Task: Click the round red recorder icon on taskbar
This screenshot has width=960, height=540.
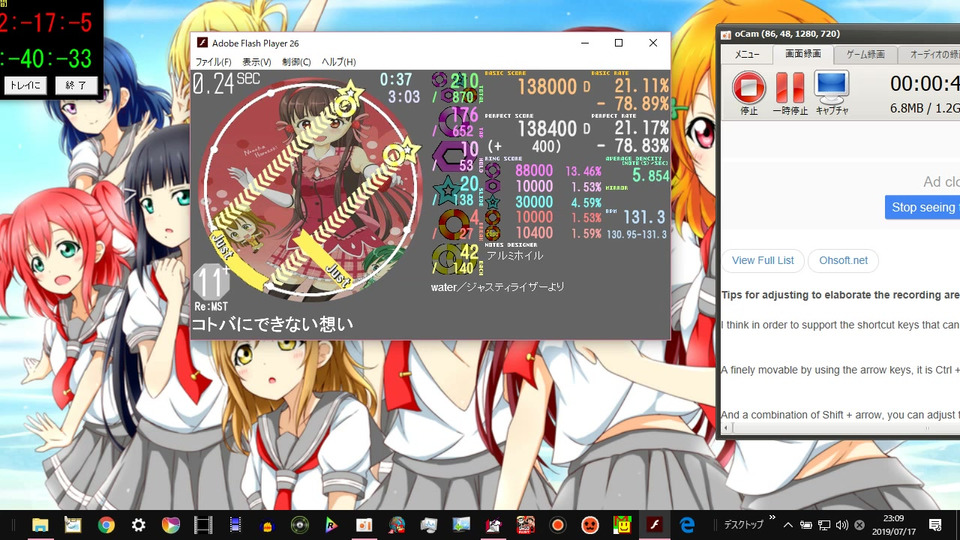Action: (557, 525)
